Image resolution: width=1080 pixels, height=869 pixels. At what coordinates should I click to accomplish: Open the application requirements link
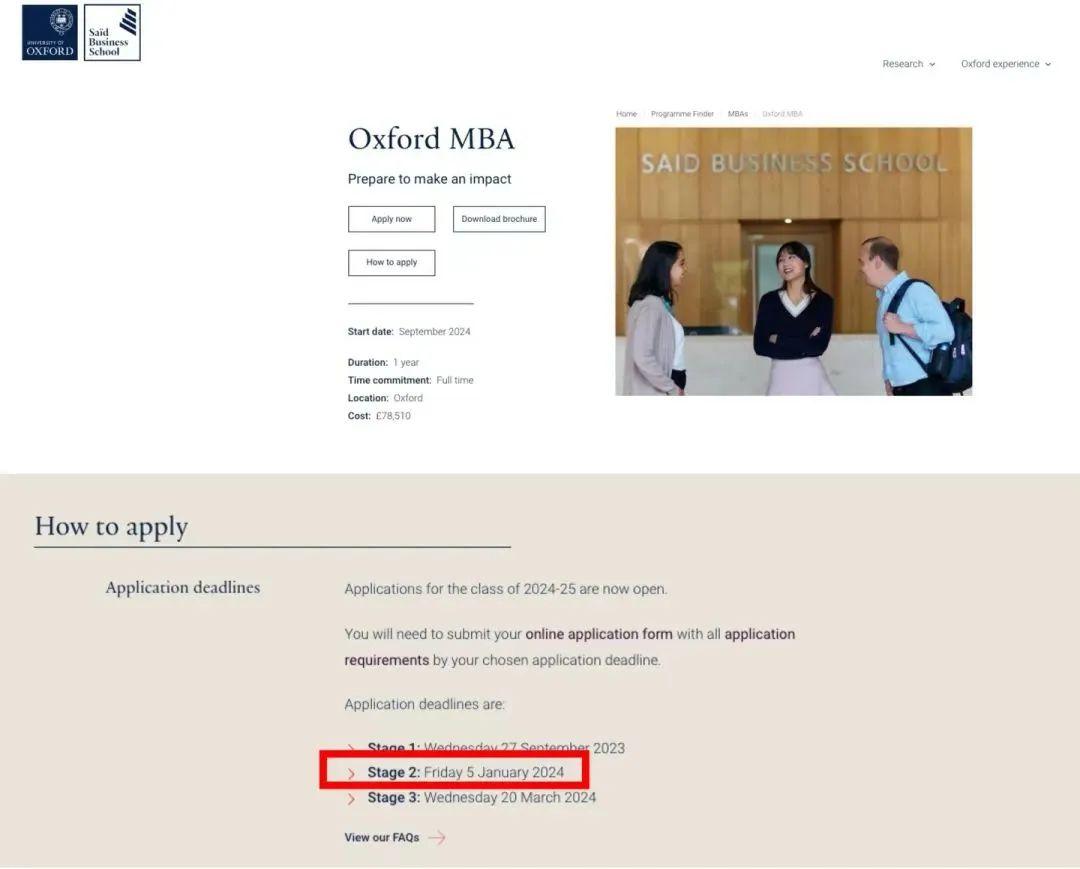click(570, 647)
